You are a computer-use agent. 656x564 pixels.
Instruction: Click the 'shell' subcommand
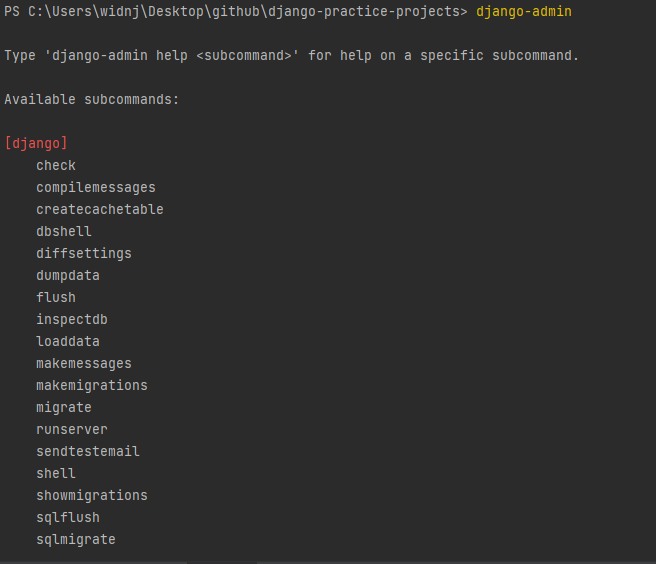pos(56,474)
